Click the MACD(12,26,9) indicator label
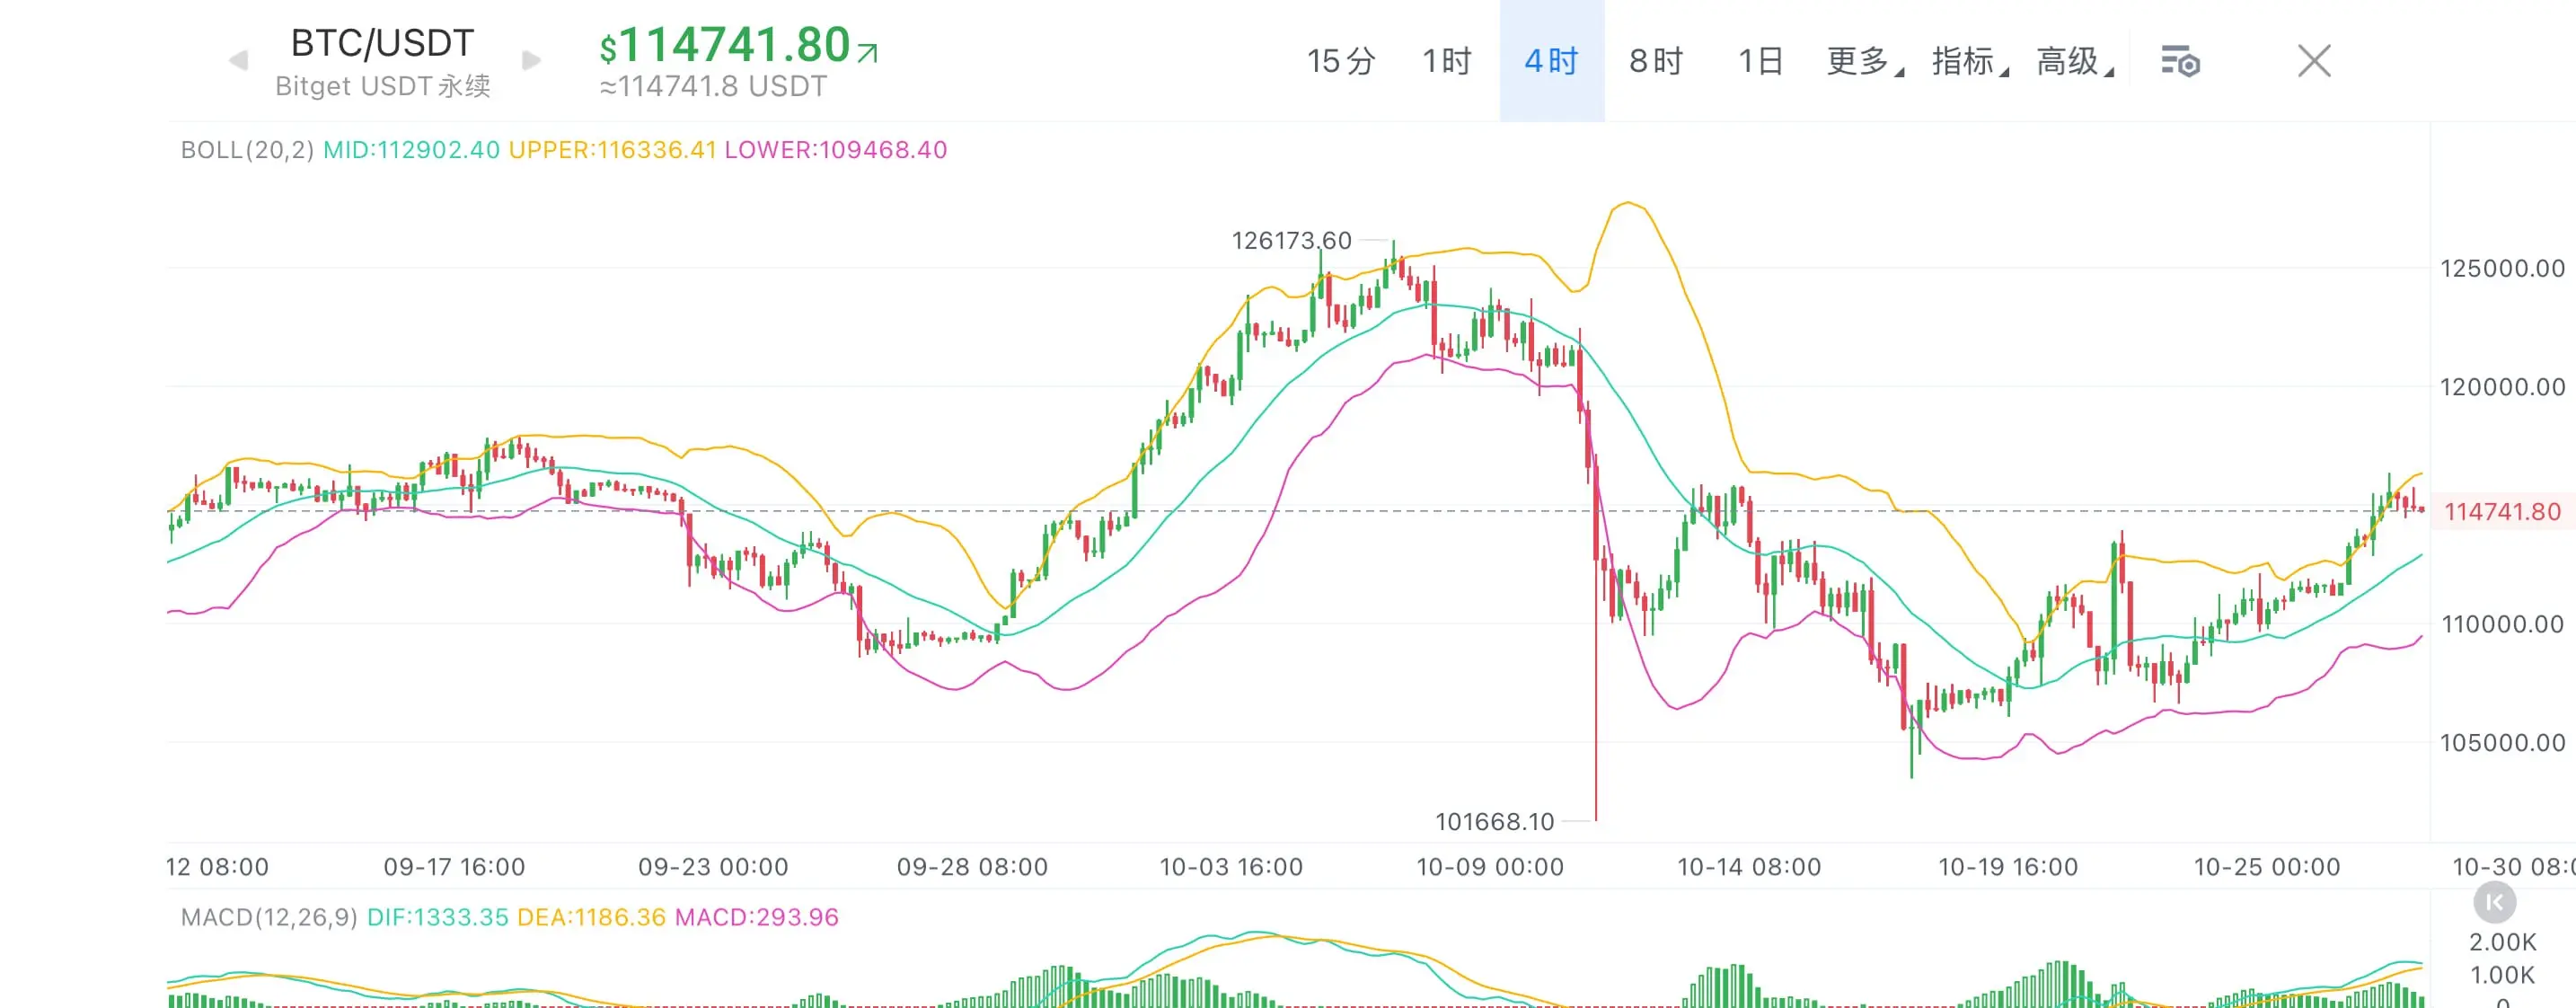This screenshot has width=2576, height=1008. pos(269,917)
